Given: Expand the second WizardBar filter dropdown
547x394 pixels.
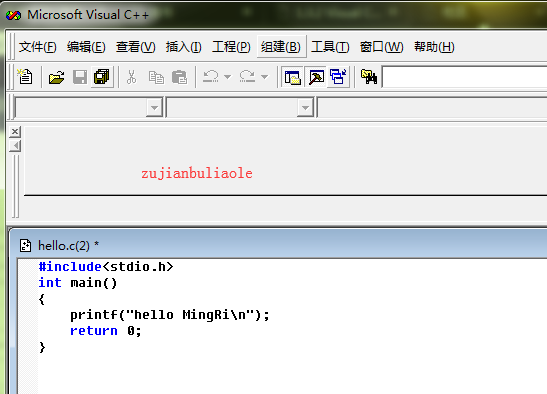Looking at the screenshot, I should pyautogui.click(x=305, y=108).
